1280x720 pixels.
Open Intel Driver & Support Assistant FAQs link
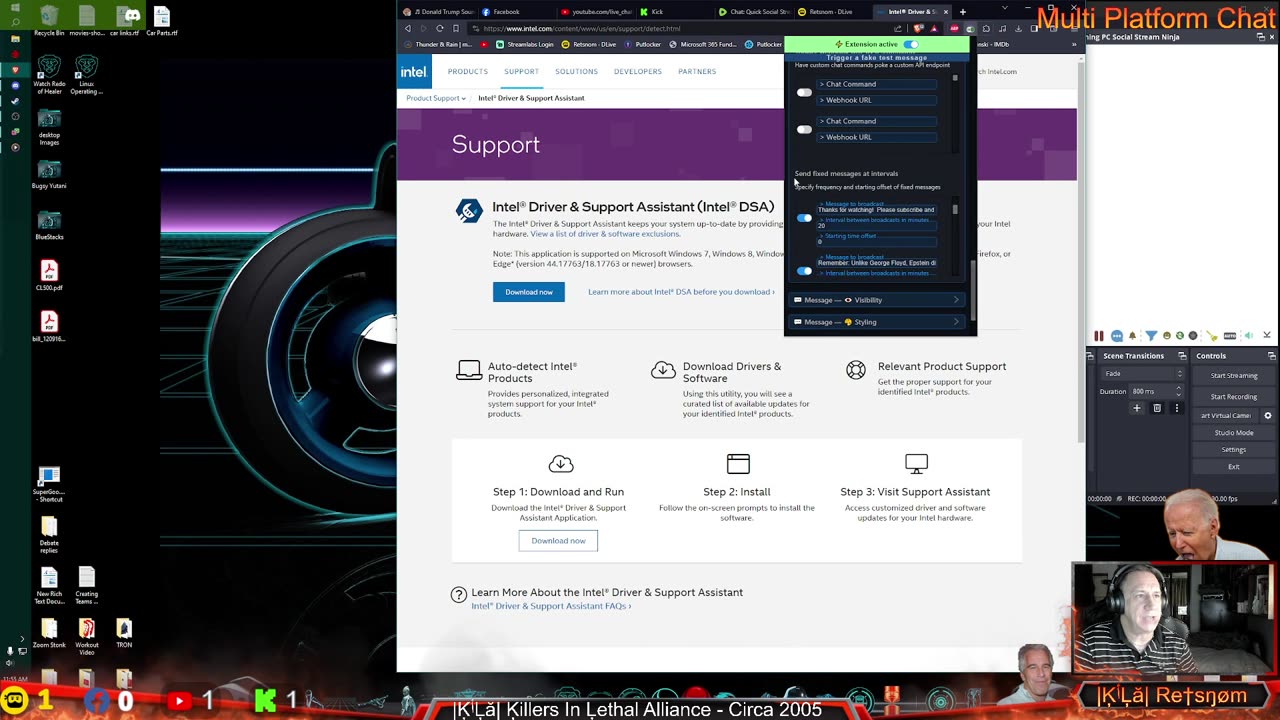[x=551, y=606]
